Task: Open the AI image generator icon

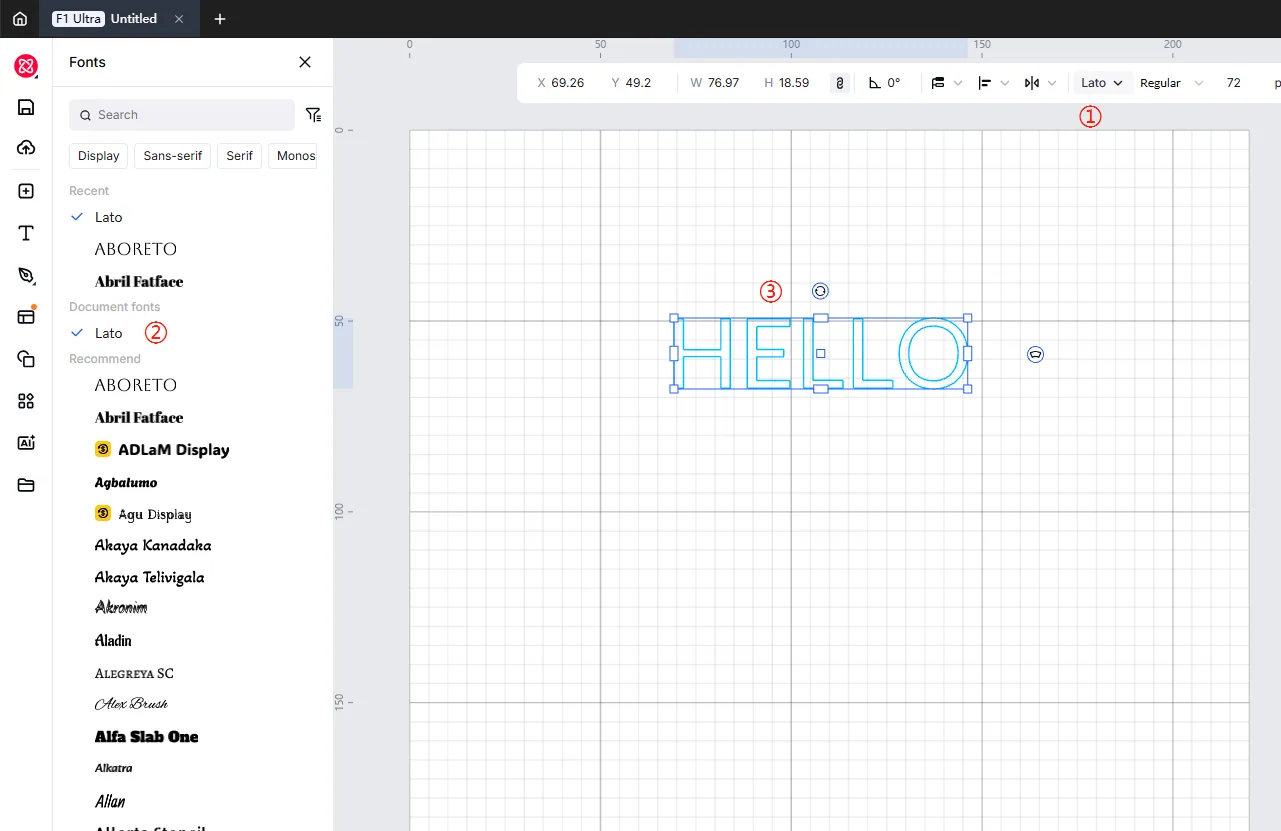Action: click(x=26, y=443)
